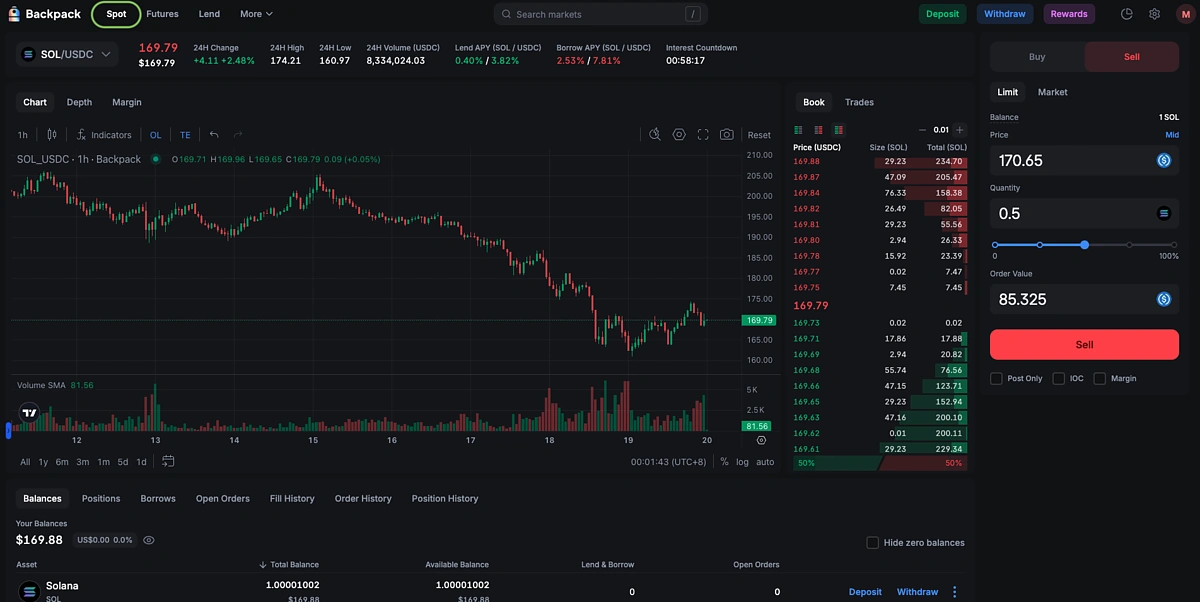Screen dimensions: 1200x602
Task: Click SOL coin icon in Quantity field
Action: tap(1164, 213)
